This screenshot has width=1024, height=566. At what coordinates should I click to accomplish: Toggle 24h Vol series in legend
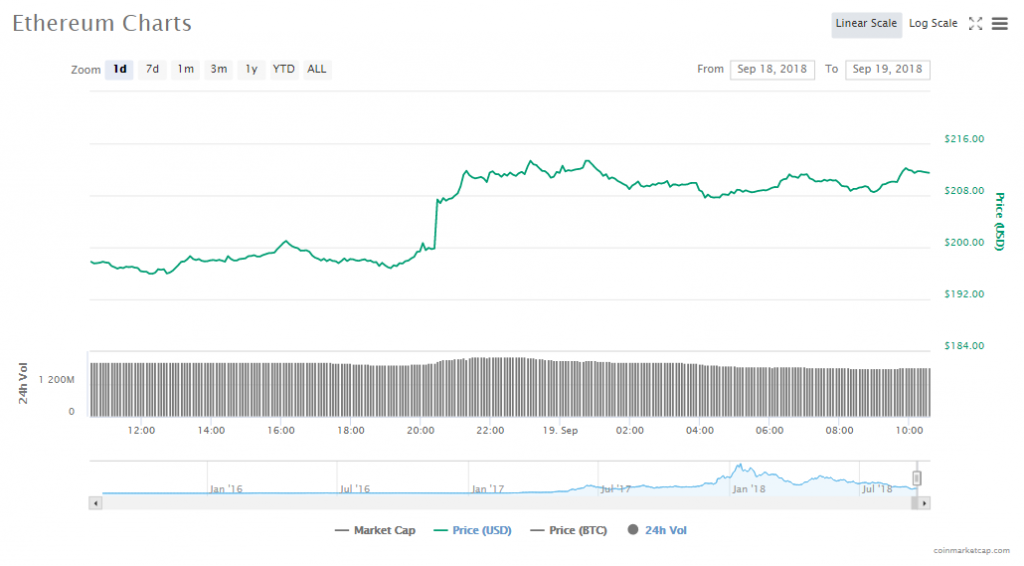(657, 531)
